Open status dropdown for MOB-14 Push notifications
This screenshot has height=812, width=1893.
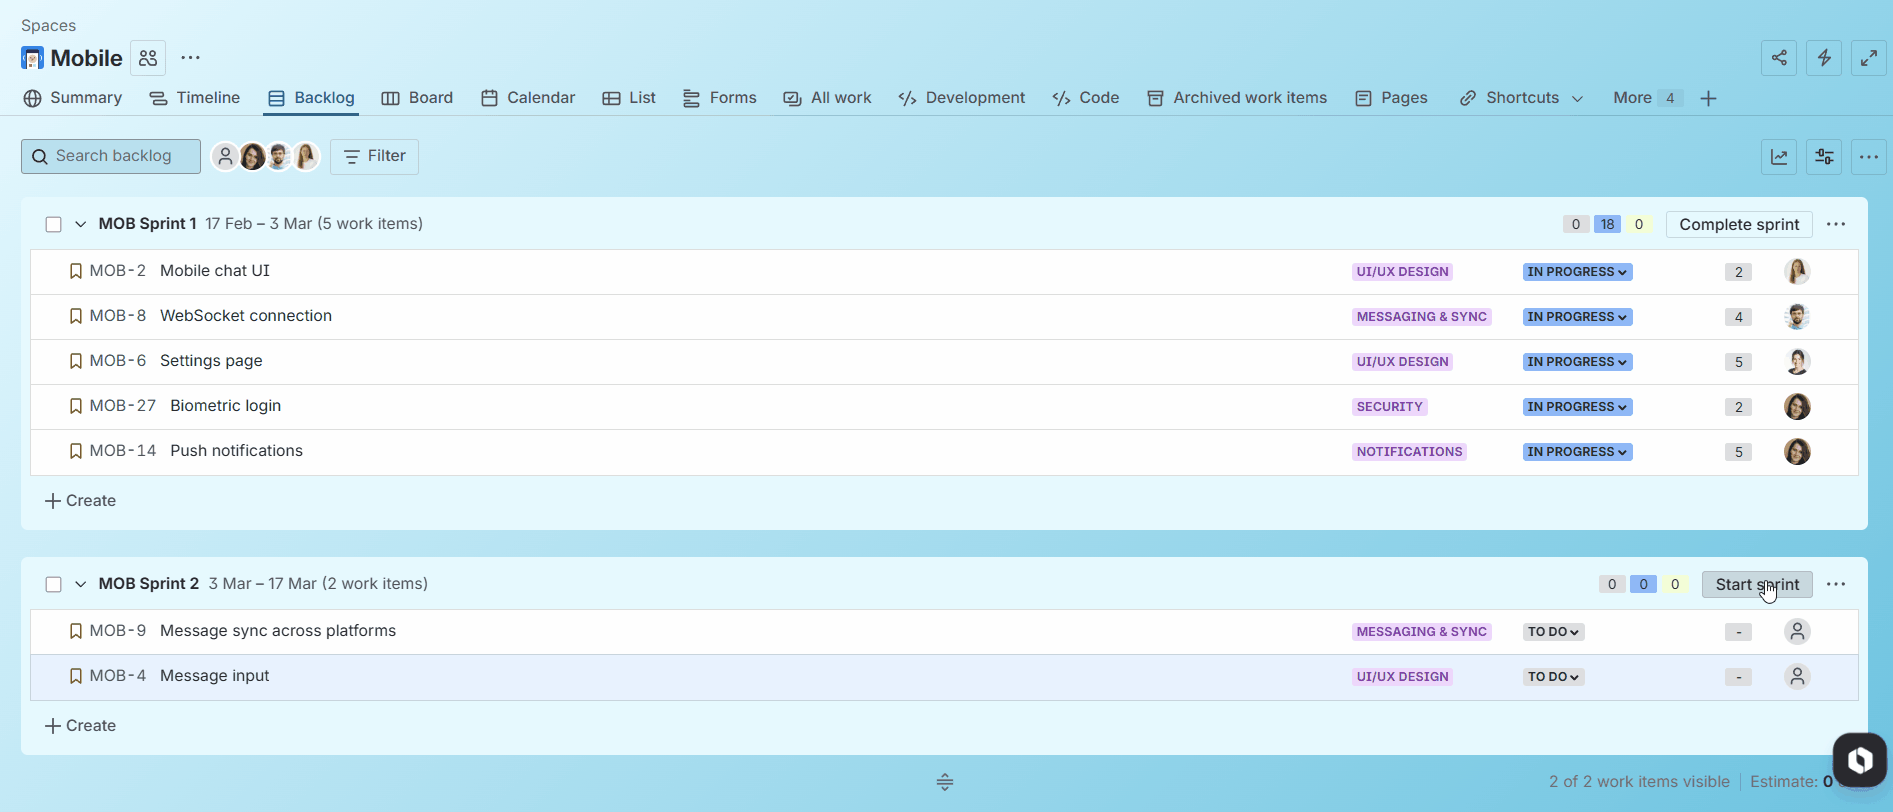pyautogui.click(x=1577, y=452)
